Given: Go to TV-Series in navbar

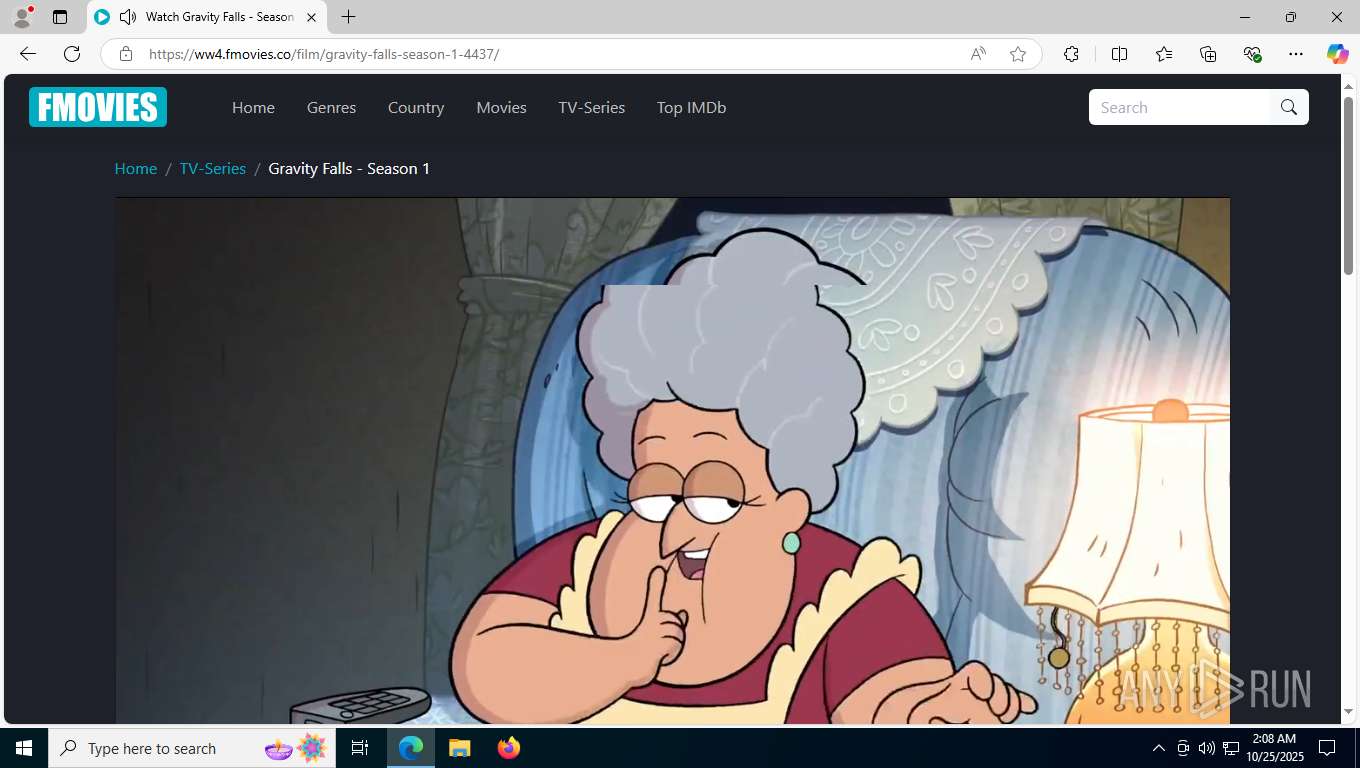Looking at the screenshot, I should [x=591, y=107].
